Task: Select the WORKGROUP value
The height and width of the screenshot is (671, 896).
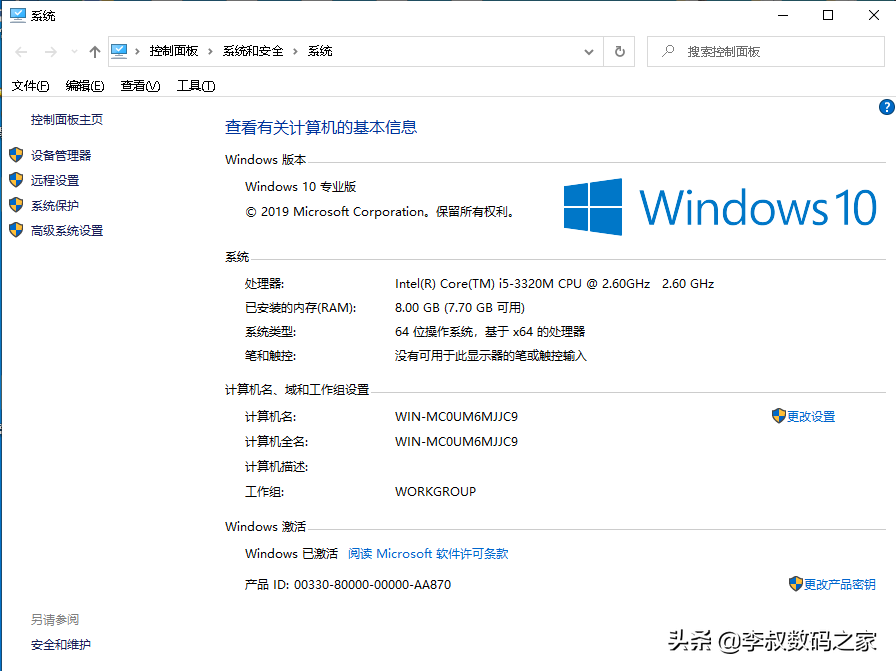Action: click(x=435, y=492)
